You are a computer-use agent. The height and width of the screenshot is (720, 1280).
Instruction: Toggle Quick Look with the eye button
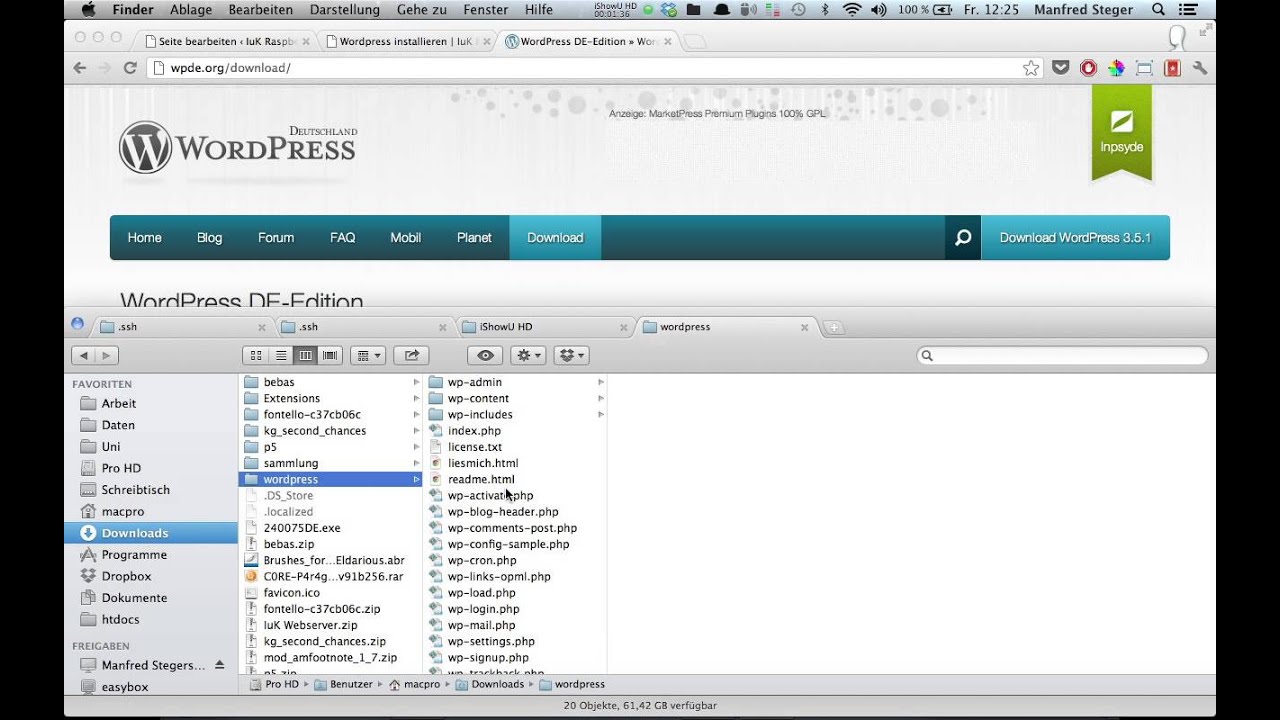tap(485, 355)
